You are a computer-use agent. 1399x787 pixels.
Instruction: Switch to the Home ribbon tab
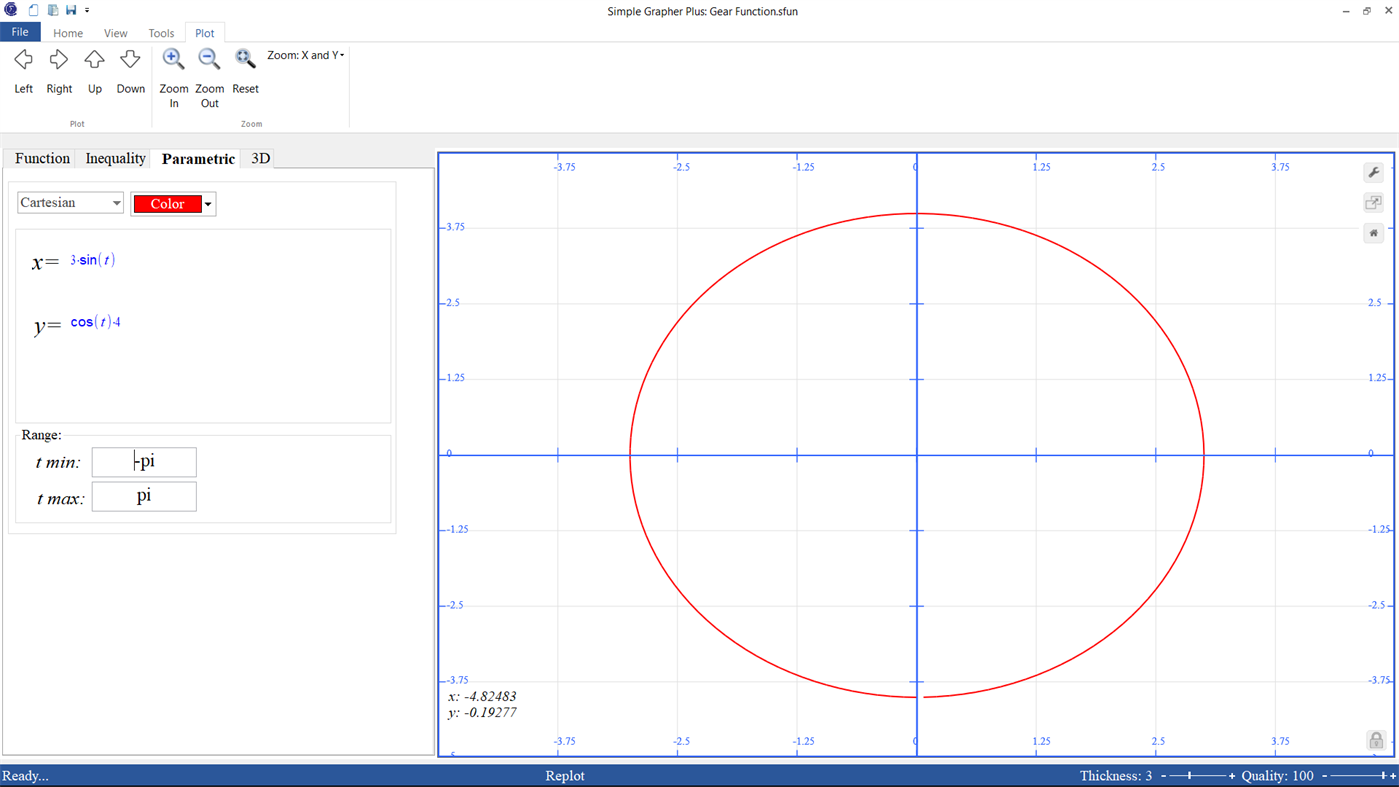(68, 33)
